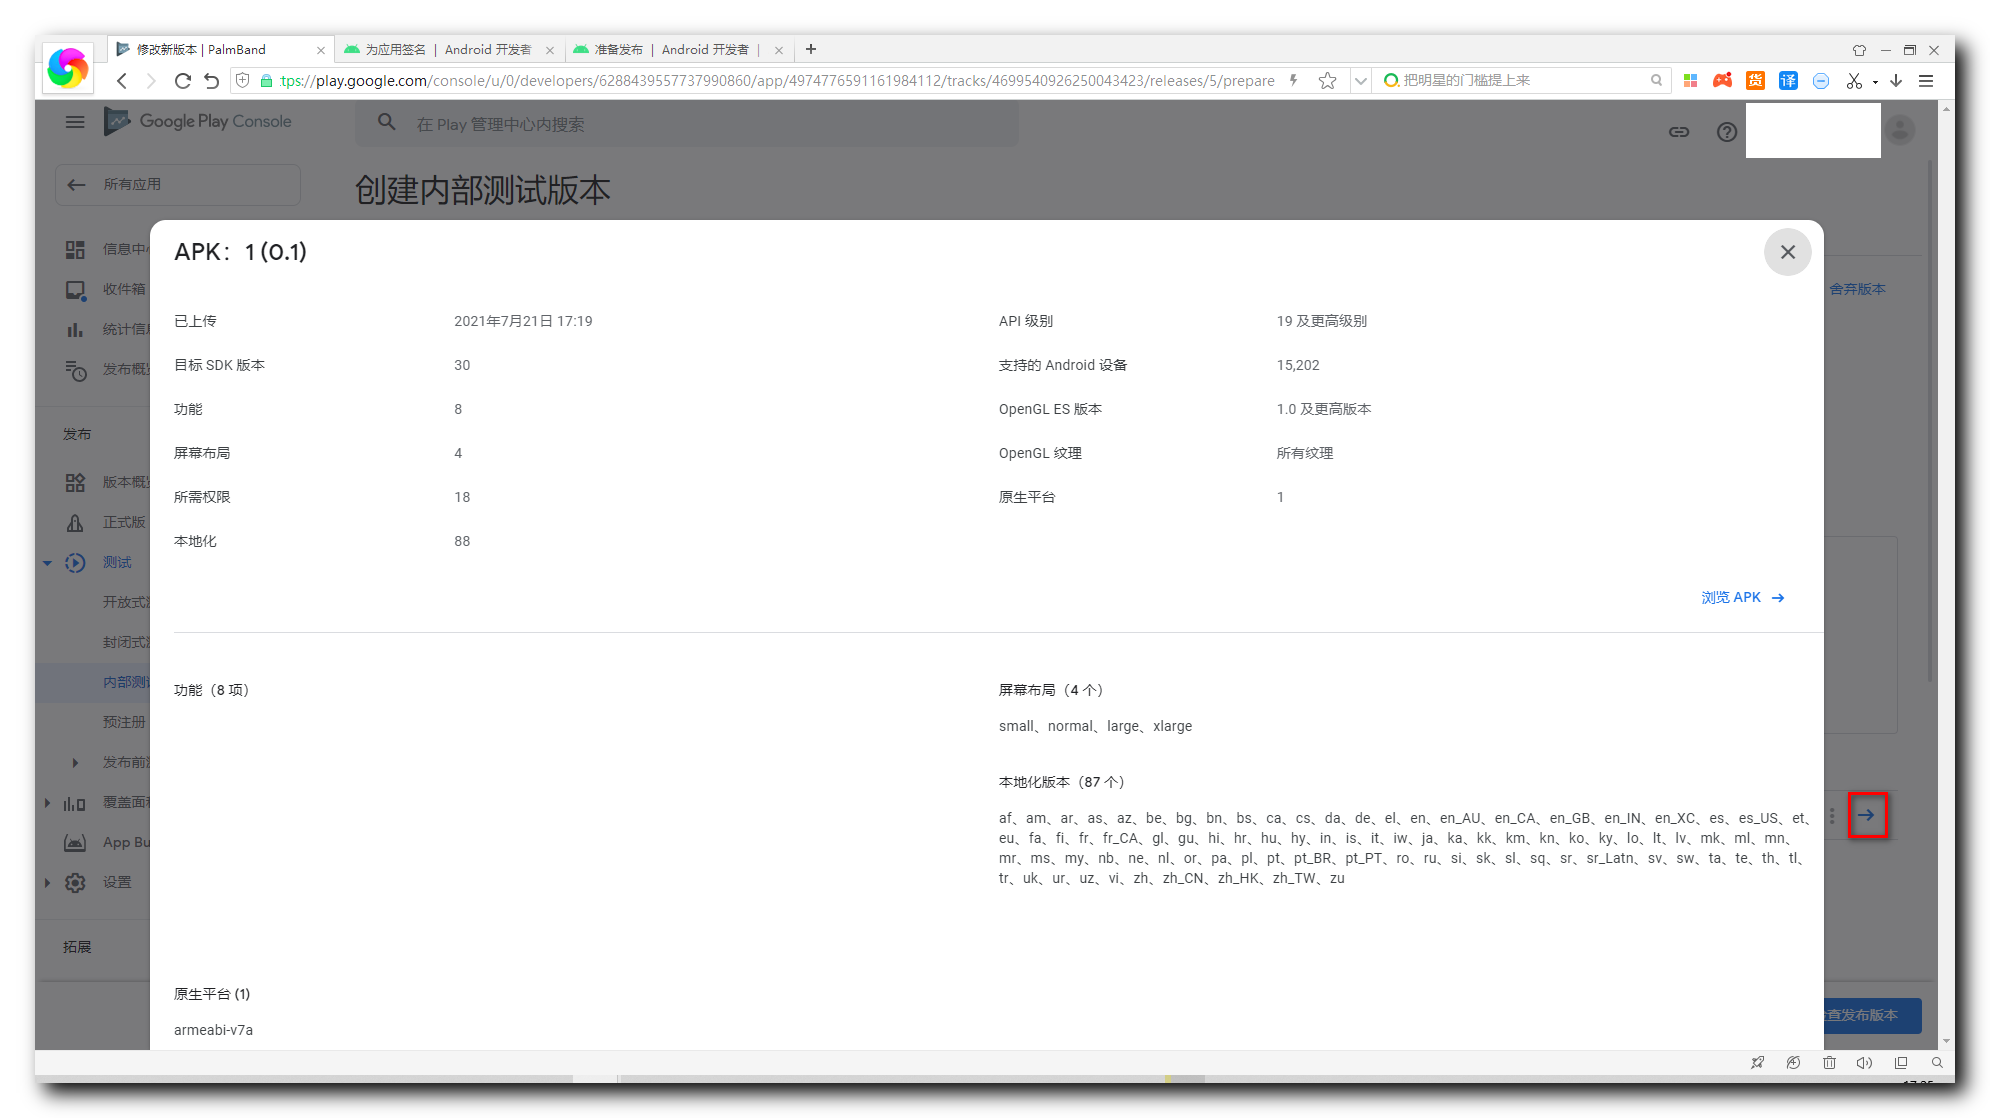Click the red-highlighted arrow icon
1990x1118 pixels.
point(1866,815)
